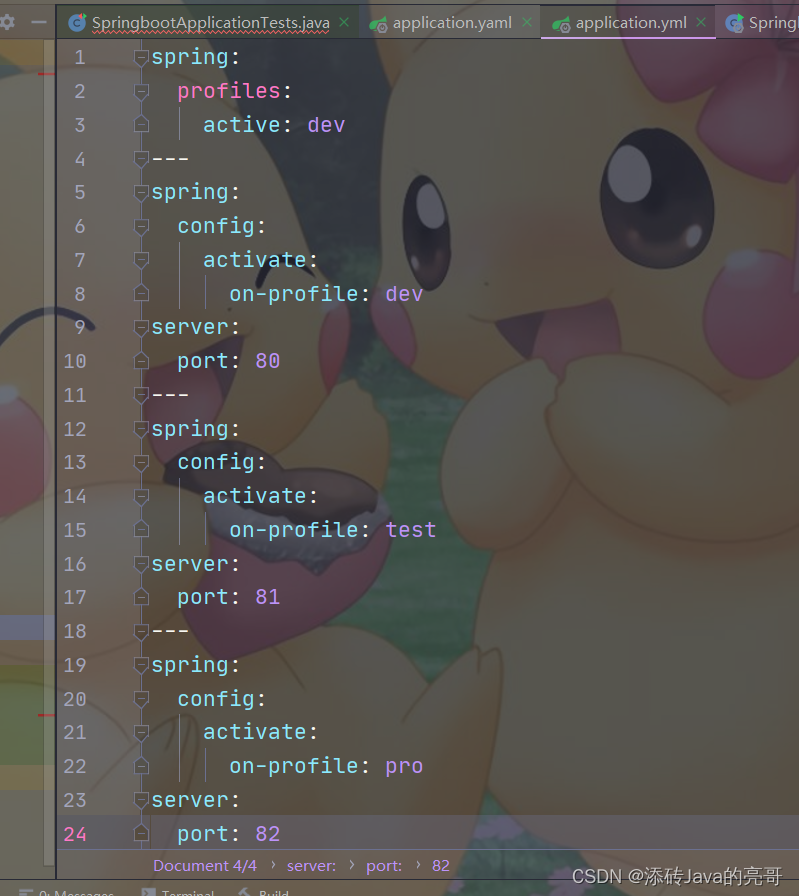Click 'server:' in the breadcrumb bar
This screenshot has width=799, height=896.
tap(311, 866)
